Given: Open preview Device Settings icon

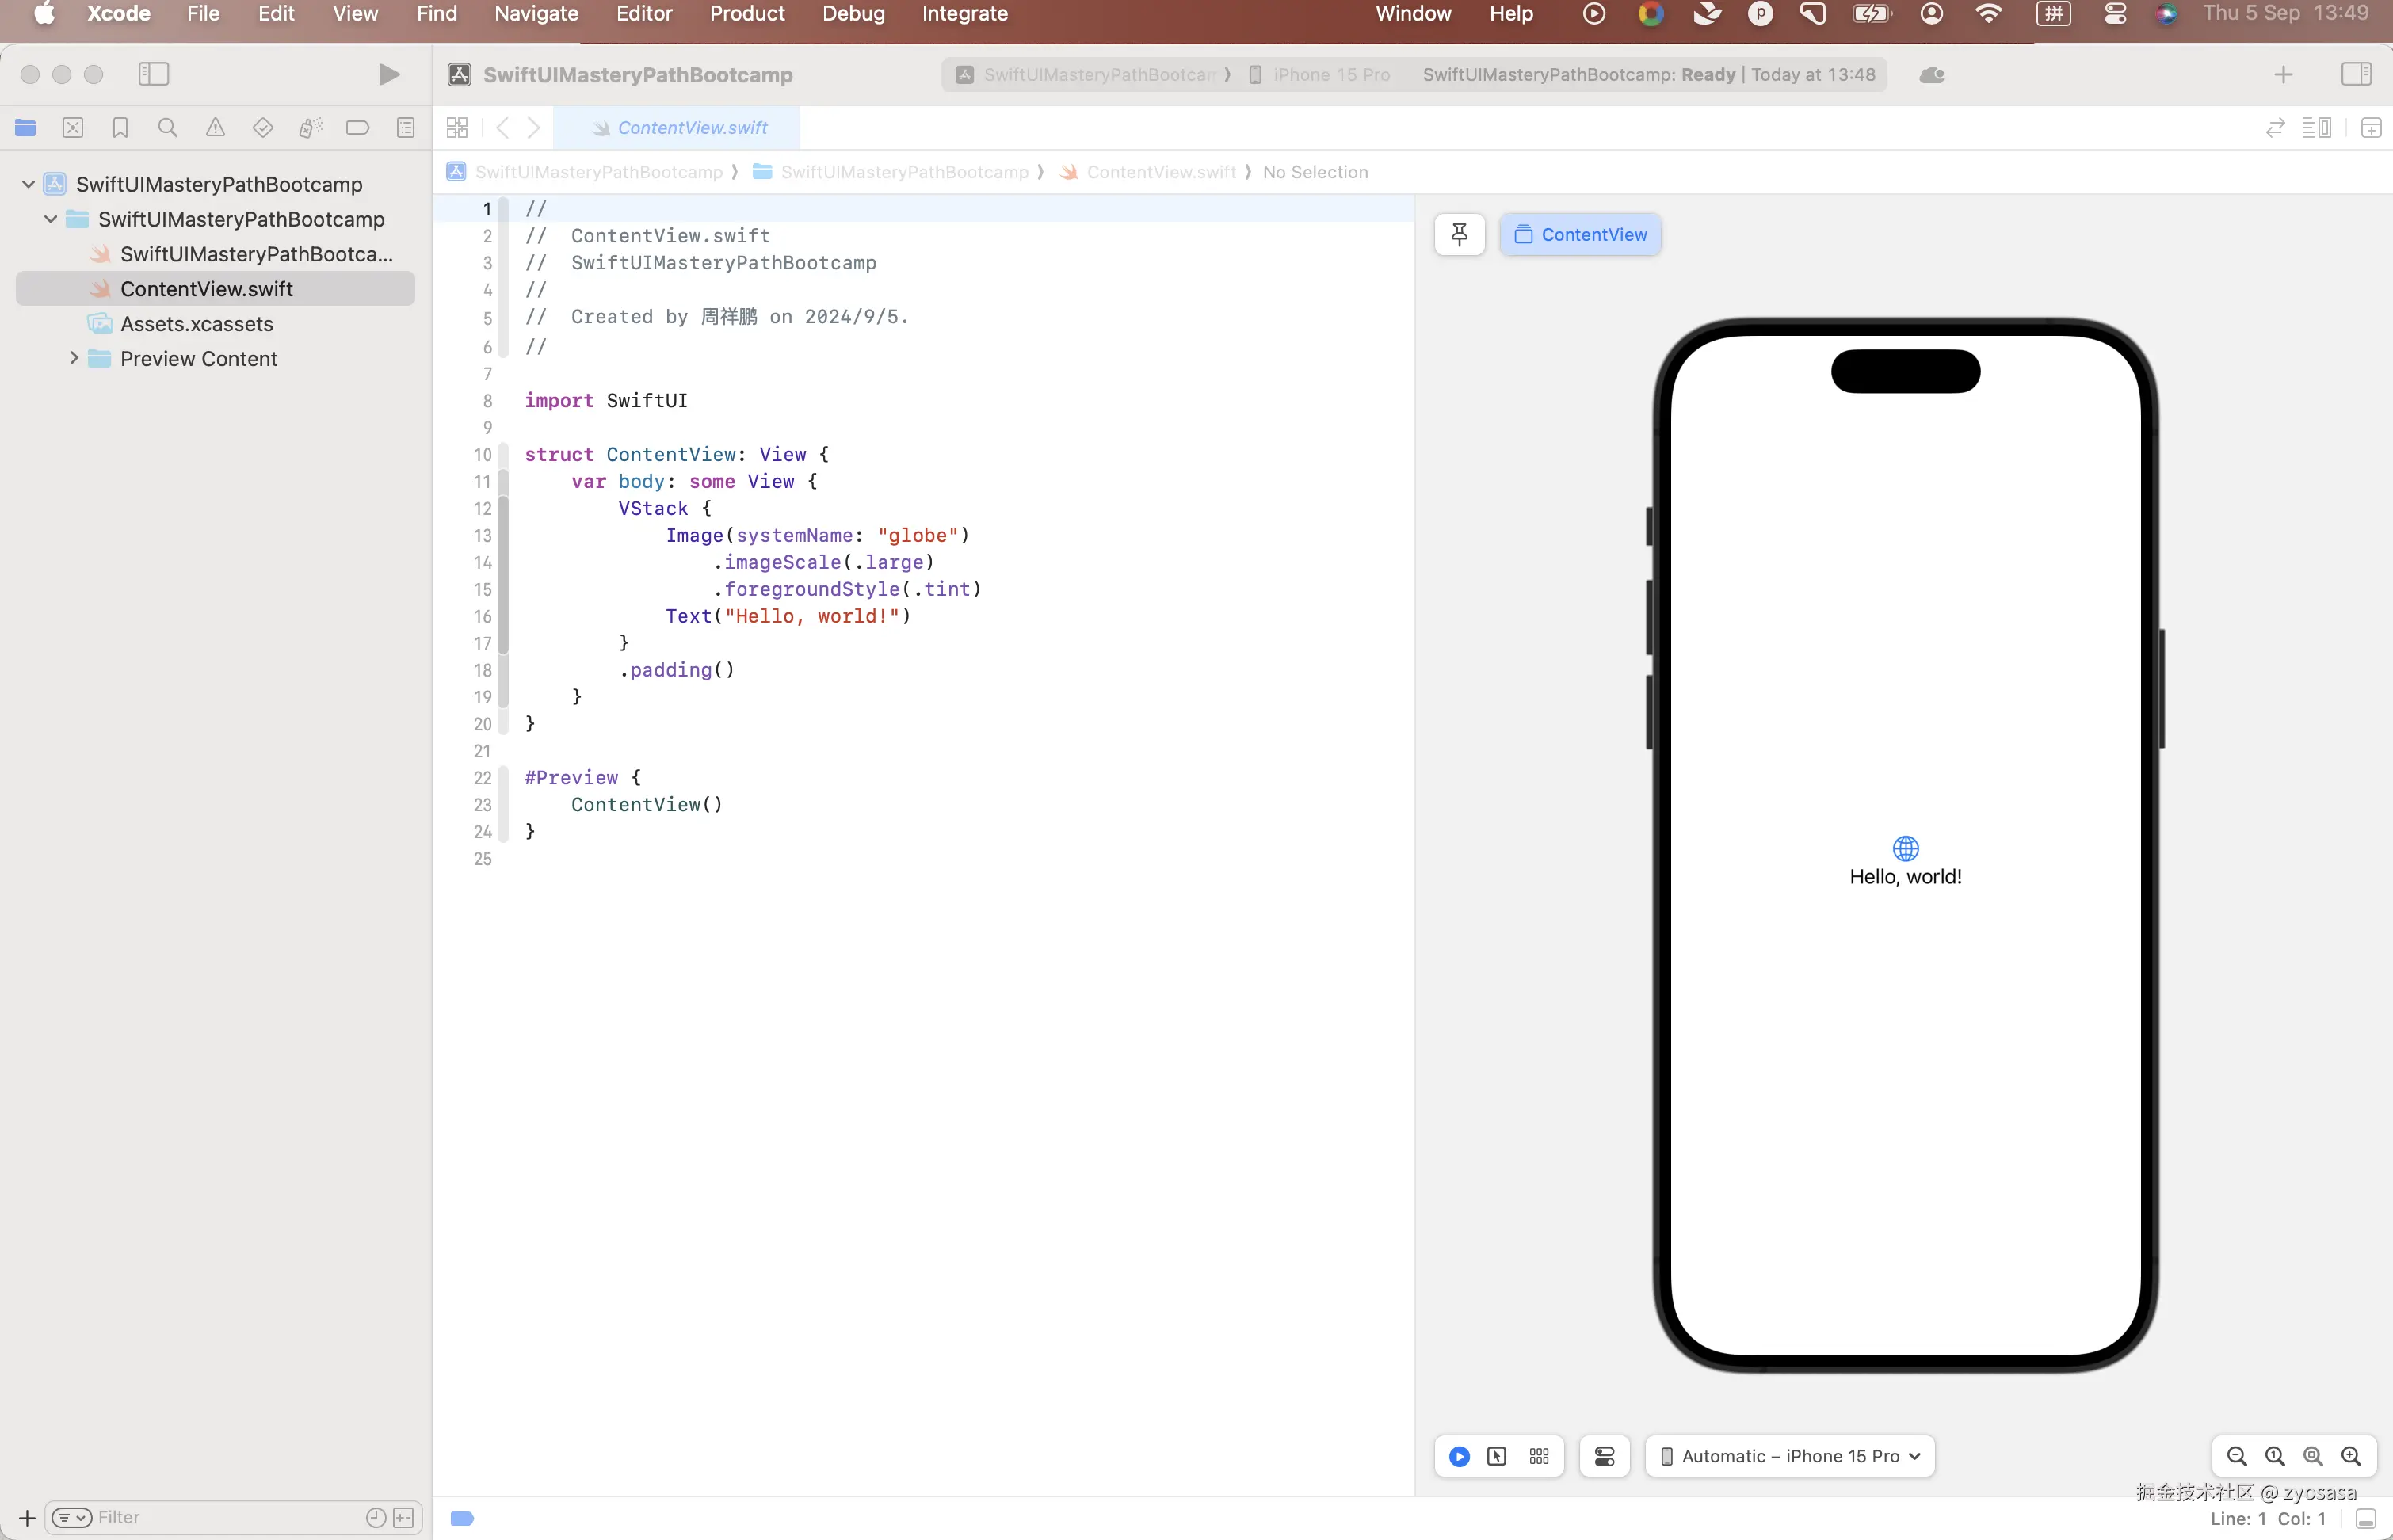Looking at the screenshot, I should click(1604, 1456).
